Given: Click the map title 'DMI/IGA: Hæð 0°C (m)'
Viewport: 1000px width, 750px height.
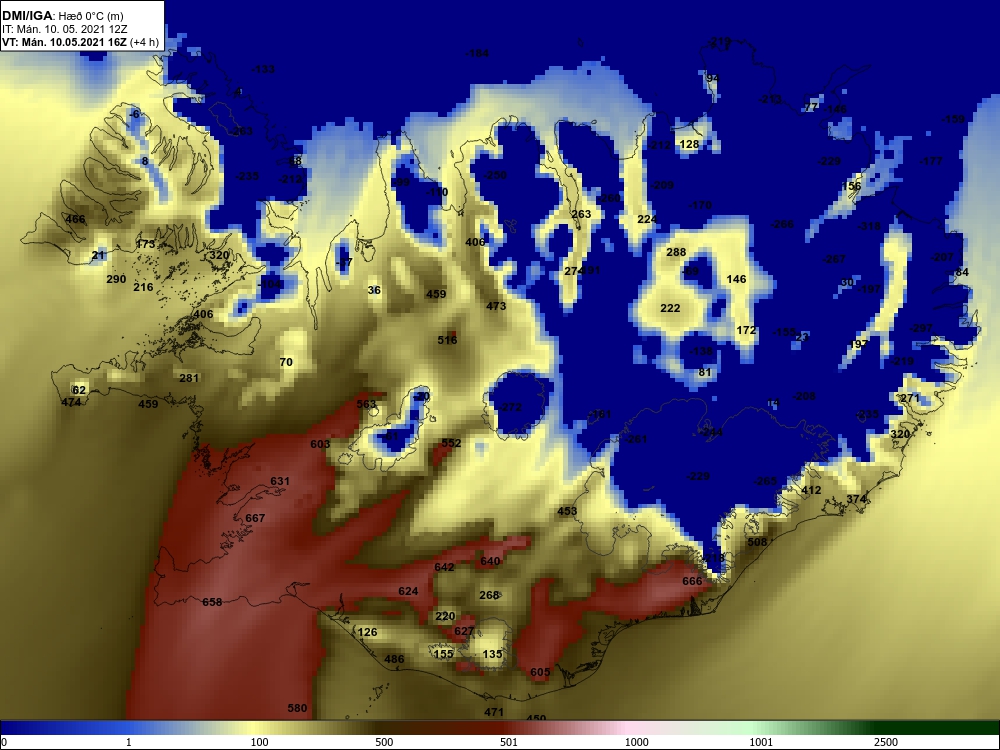Looking at the screenshot, I should coord(62,16).
